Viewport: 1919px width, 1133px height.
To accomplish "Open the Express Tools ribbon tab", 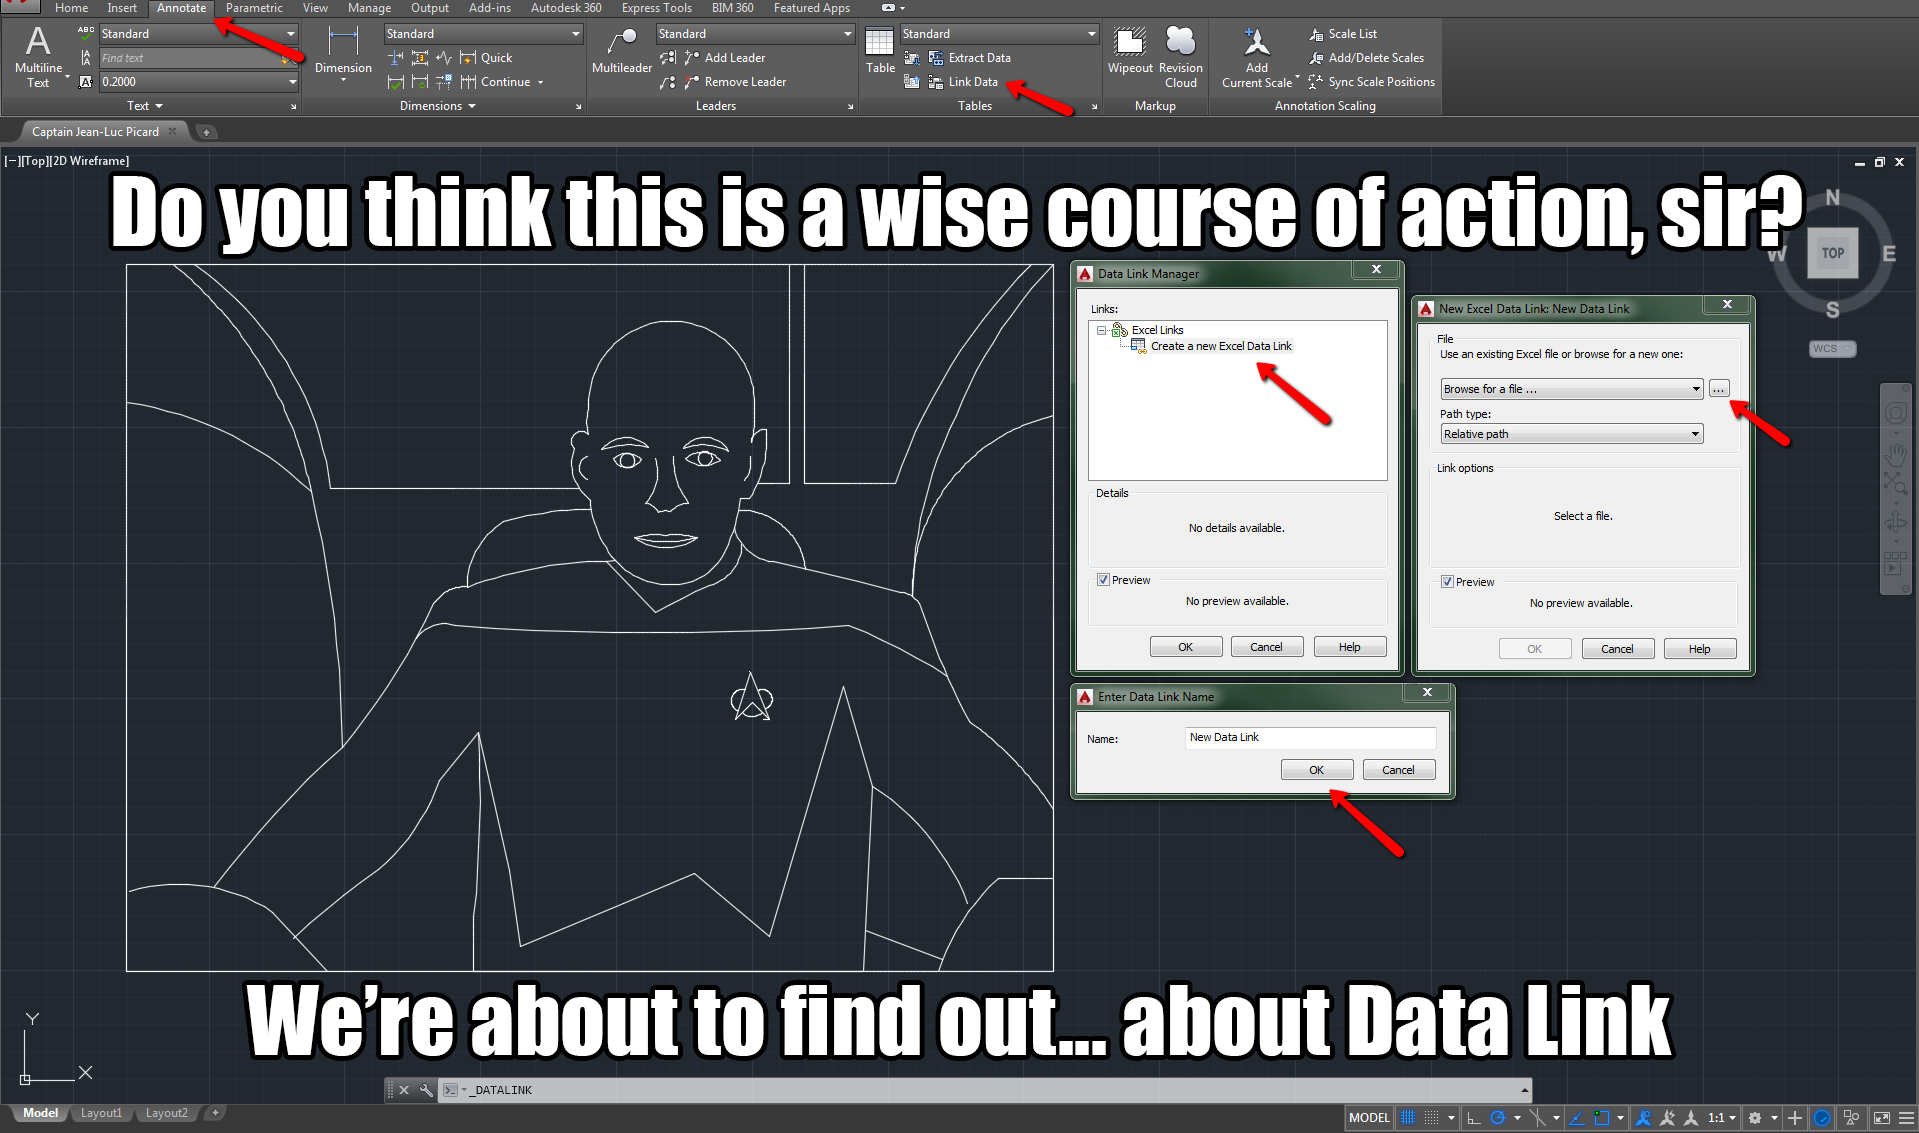I will [x=656, y=8].
